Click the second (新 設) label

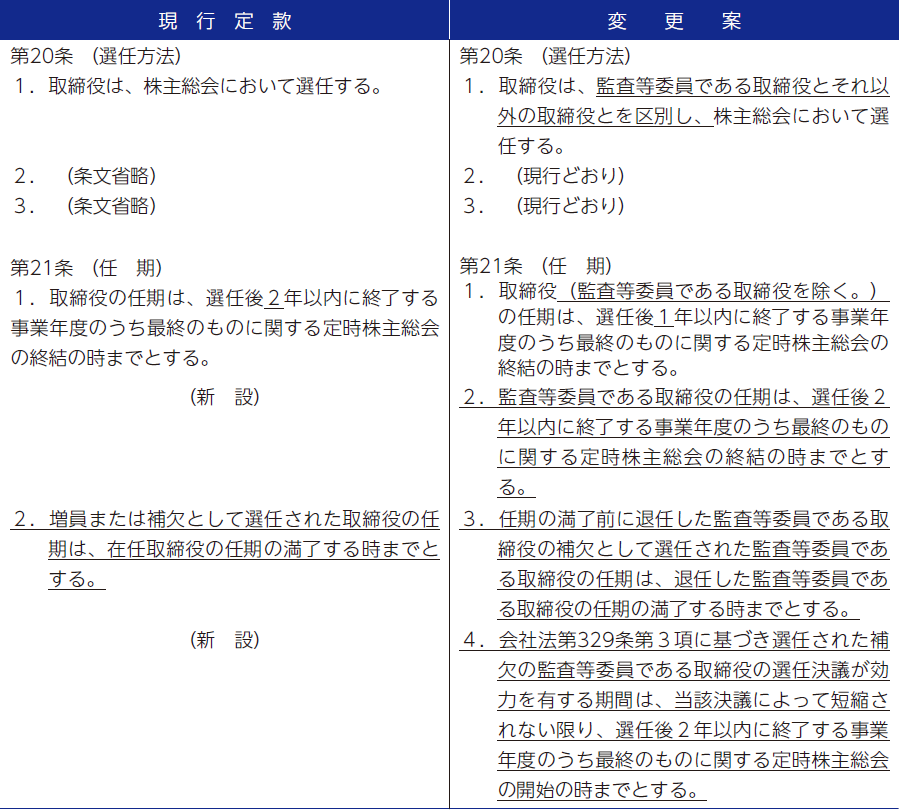(225, 640)
